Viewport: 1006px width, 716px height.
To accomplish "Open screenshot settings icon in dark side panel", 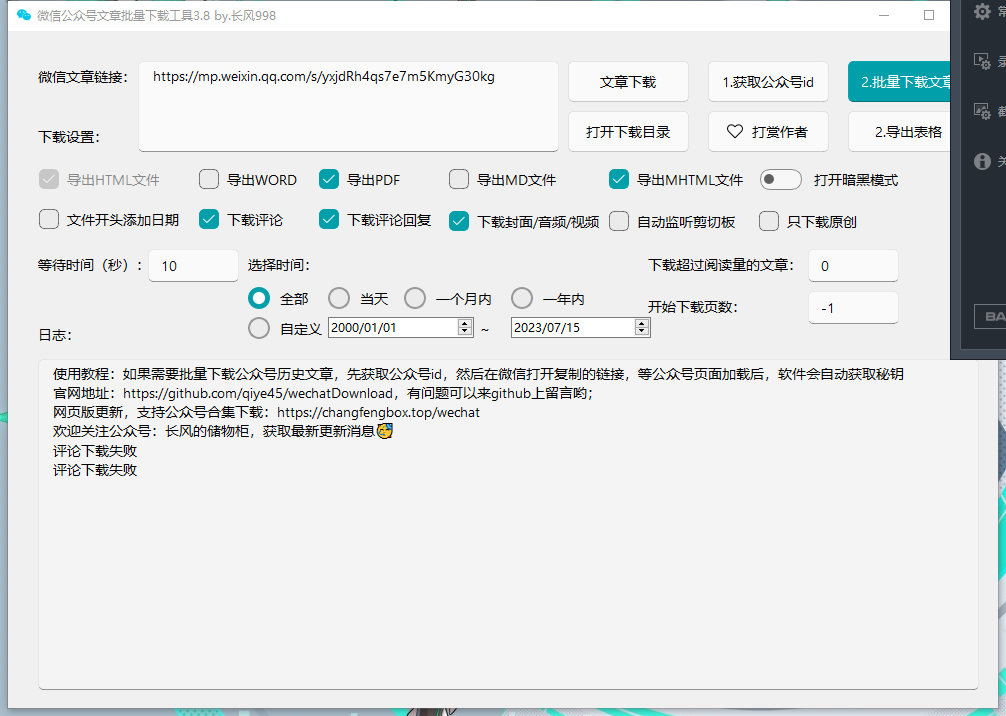I will click(982, 111).
